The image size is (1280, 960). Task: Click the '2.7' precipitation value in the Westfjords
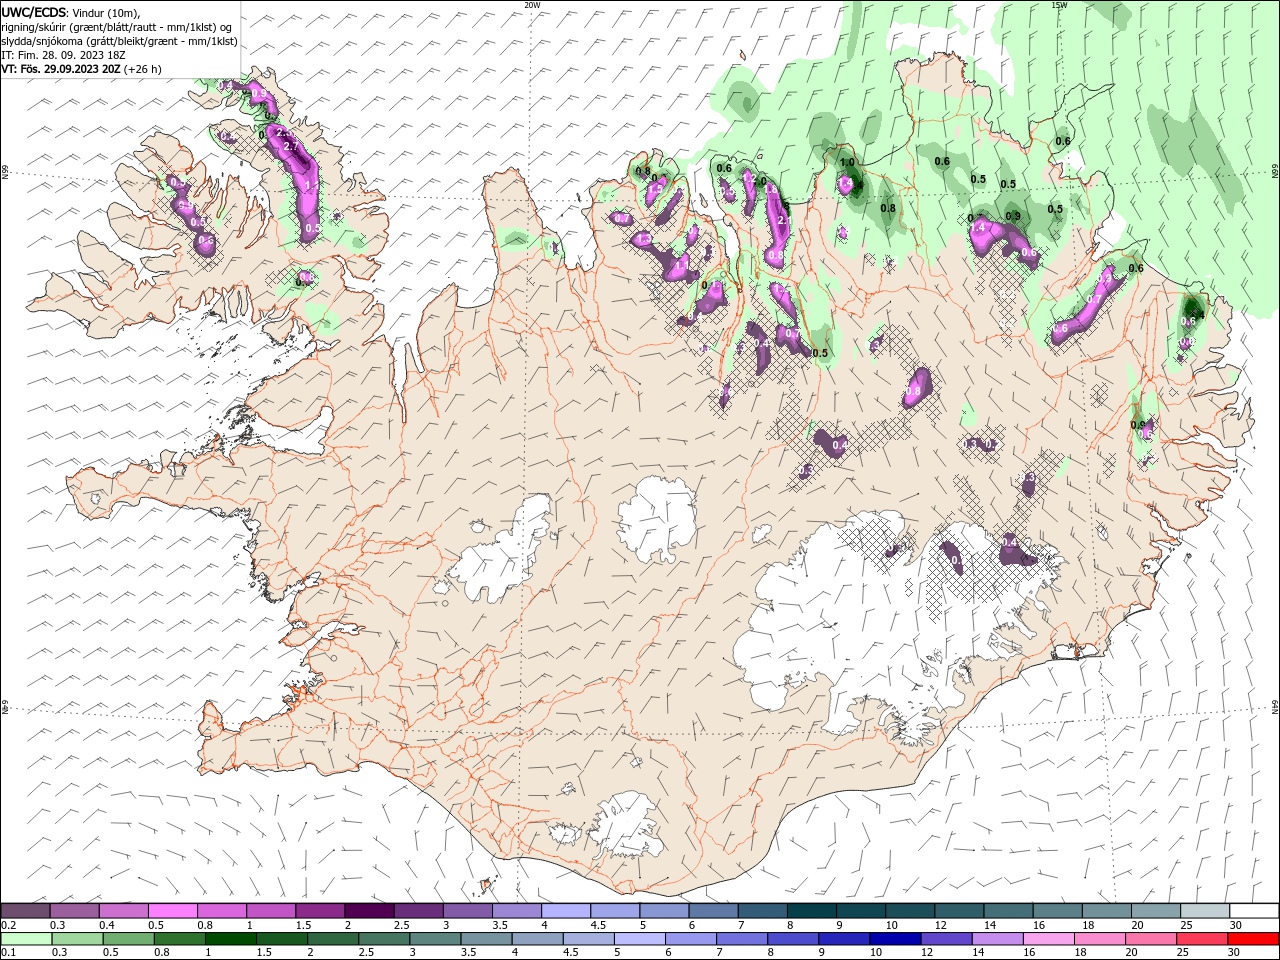(291, 146)
